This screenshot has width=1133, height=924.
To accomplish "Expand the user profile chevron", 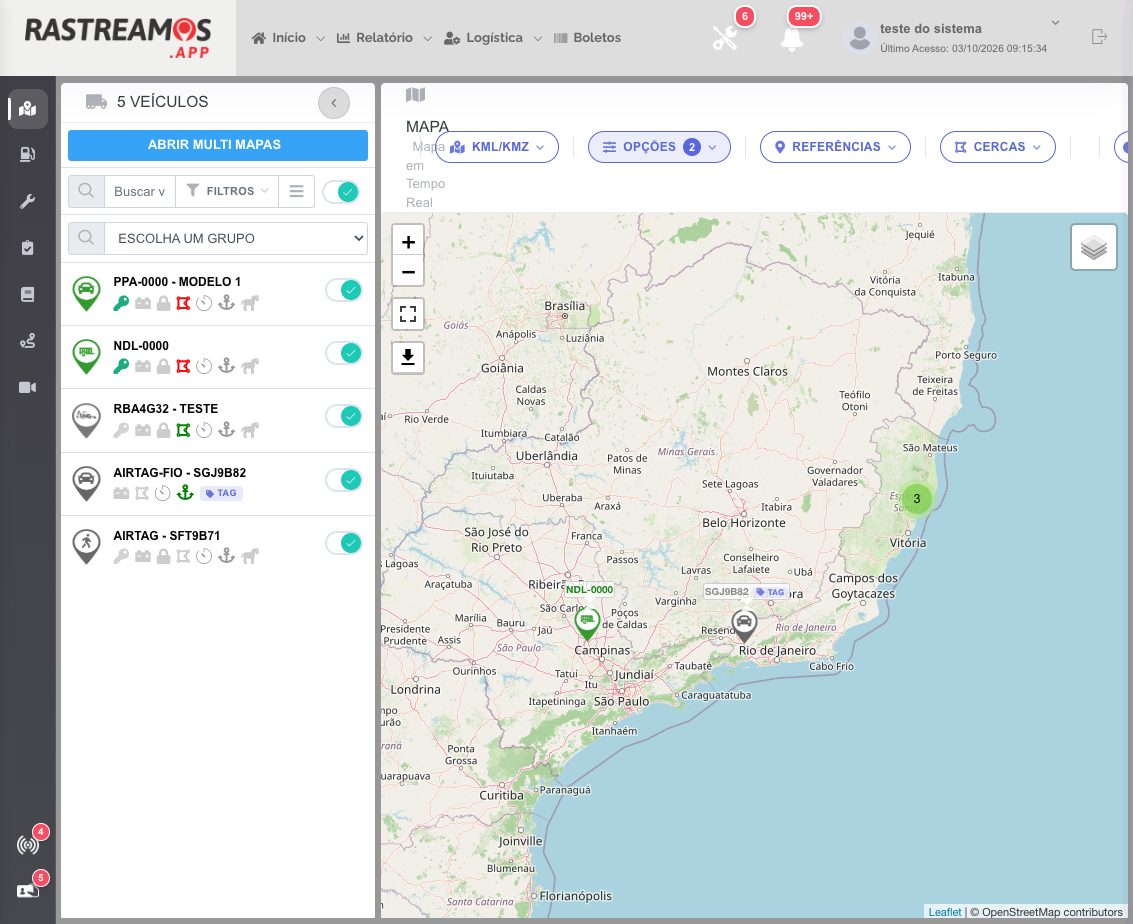I will (1055, 22).
